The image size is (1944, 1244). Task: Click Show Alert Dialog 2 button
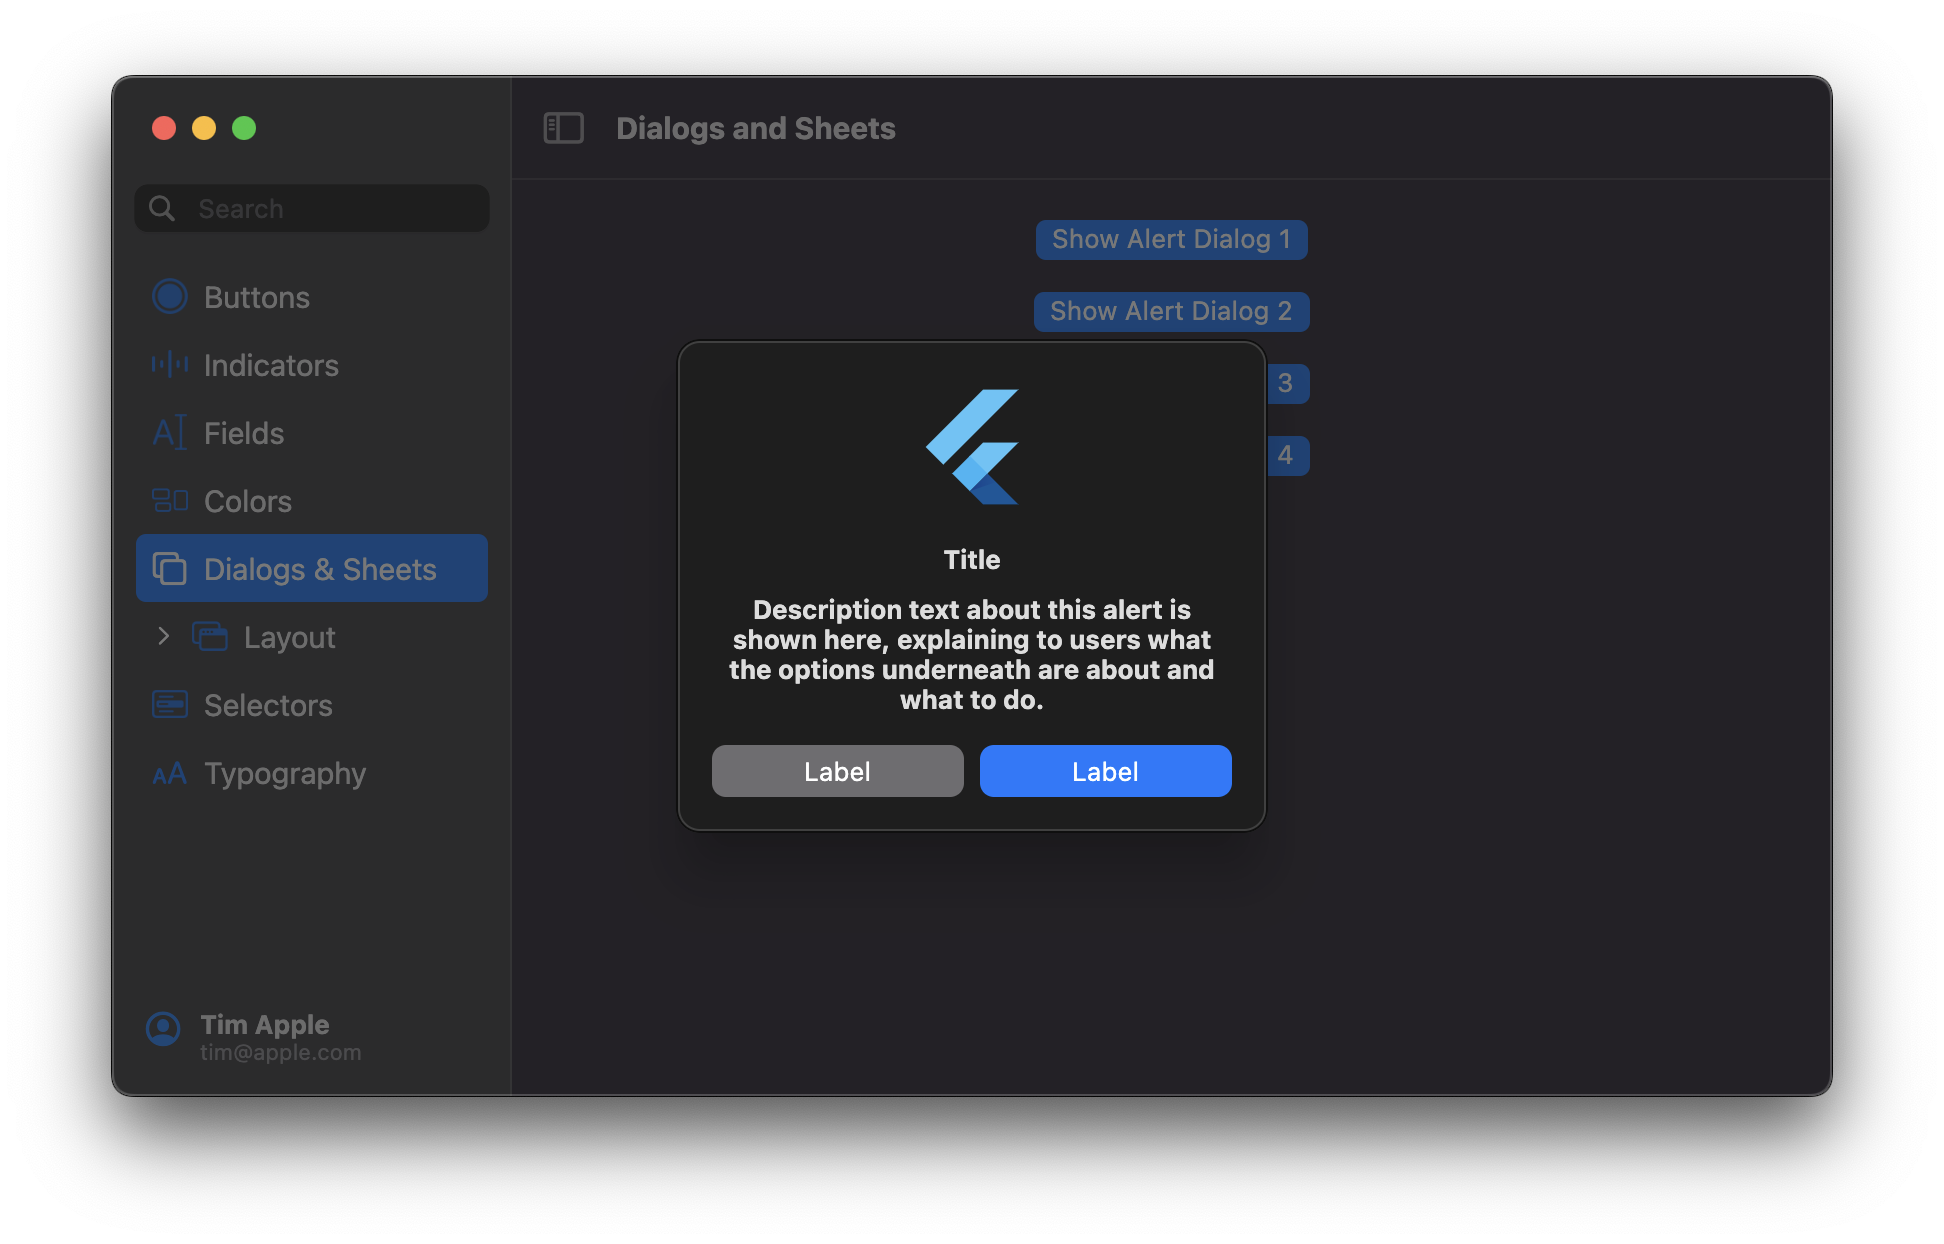coord(1171,312)
